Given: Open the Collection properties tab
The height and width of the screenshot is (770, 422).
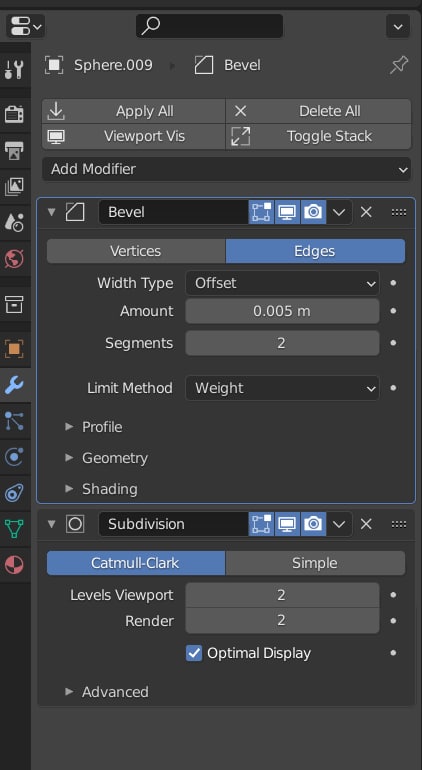Looking at the screenshot, I should (14, 304).
